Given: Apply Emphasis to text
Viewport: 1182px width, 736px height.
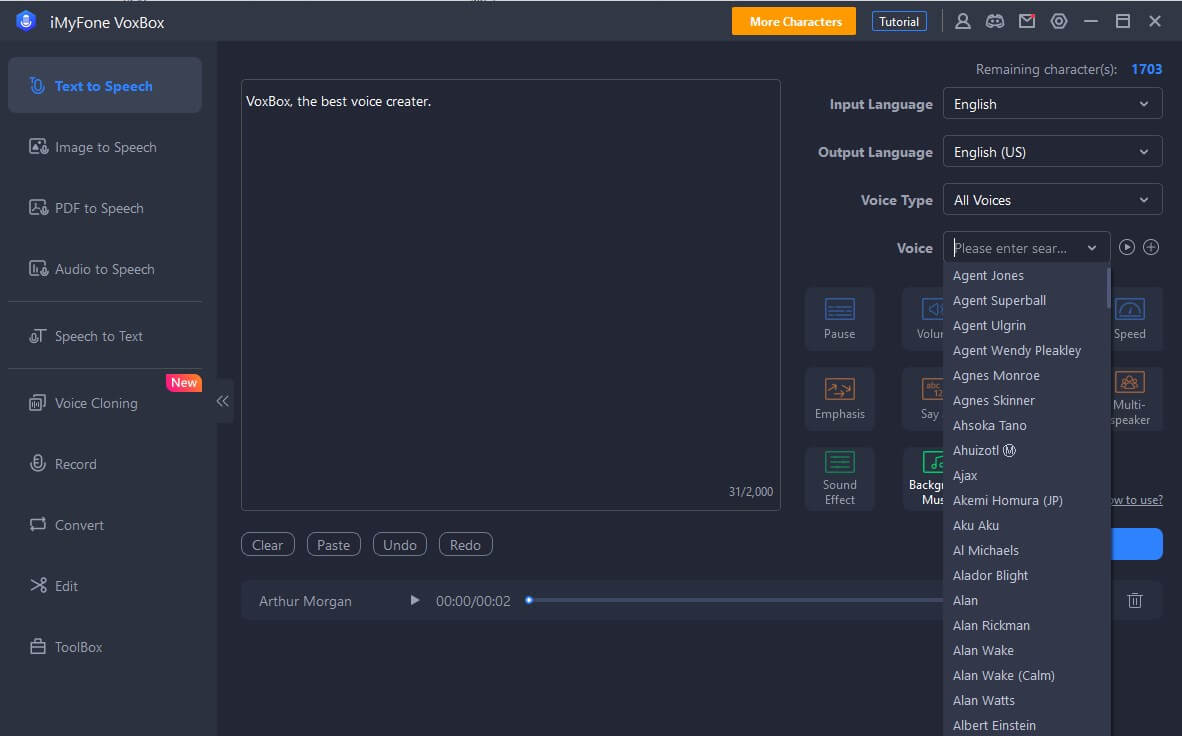Looking at the screenshot, I should click(x=840, y=399).
